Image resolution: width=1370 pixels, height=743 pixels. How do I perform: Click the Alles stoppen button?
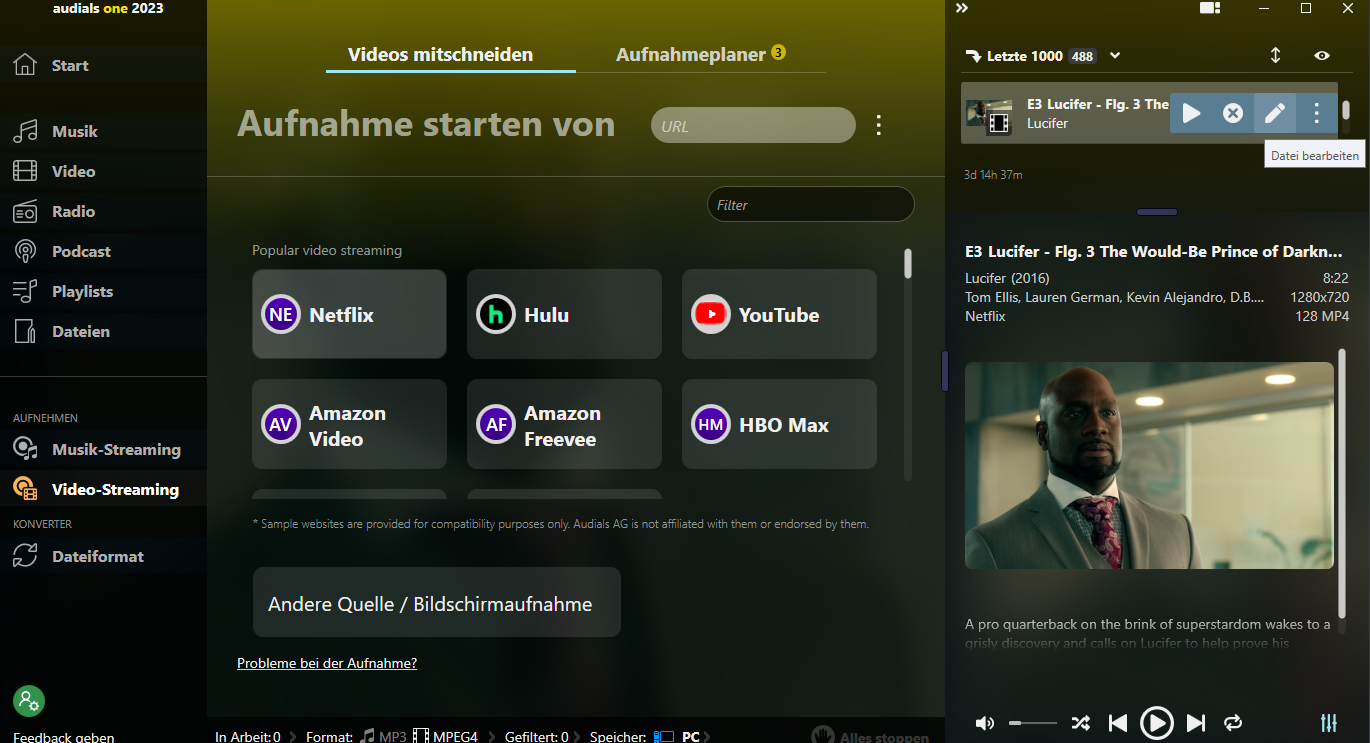[869, 737]
